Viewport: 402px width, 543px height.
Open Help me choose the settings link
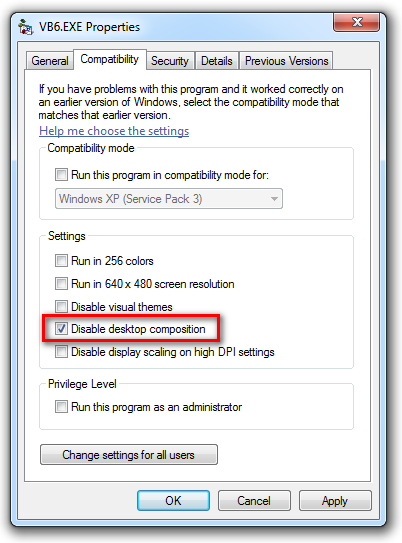point(114,131)
